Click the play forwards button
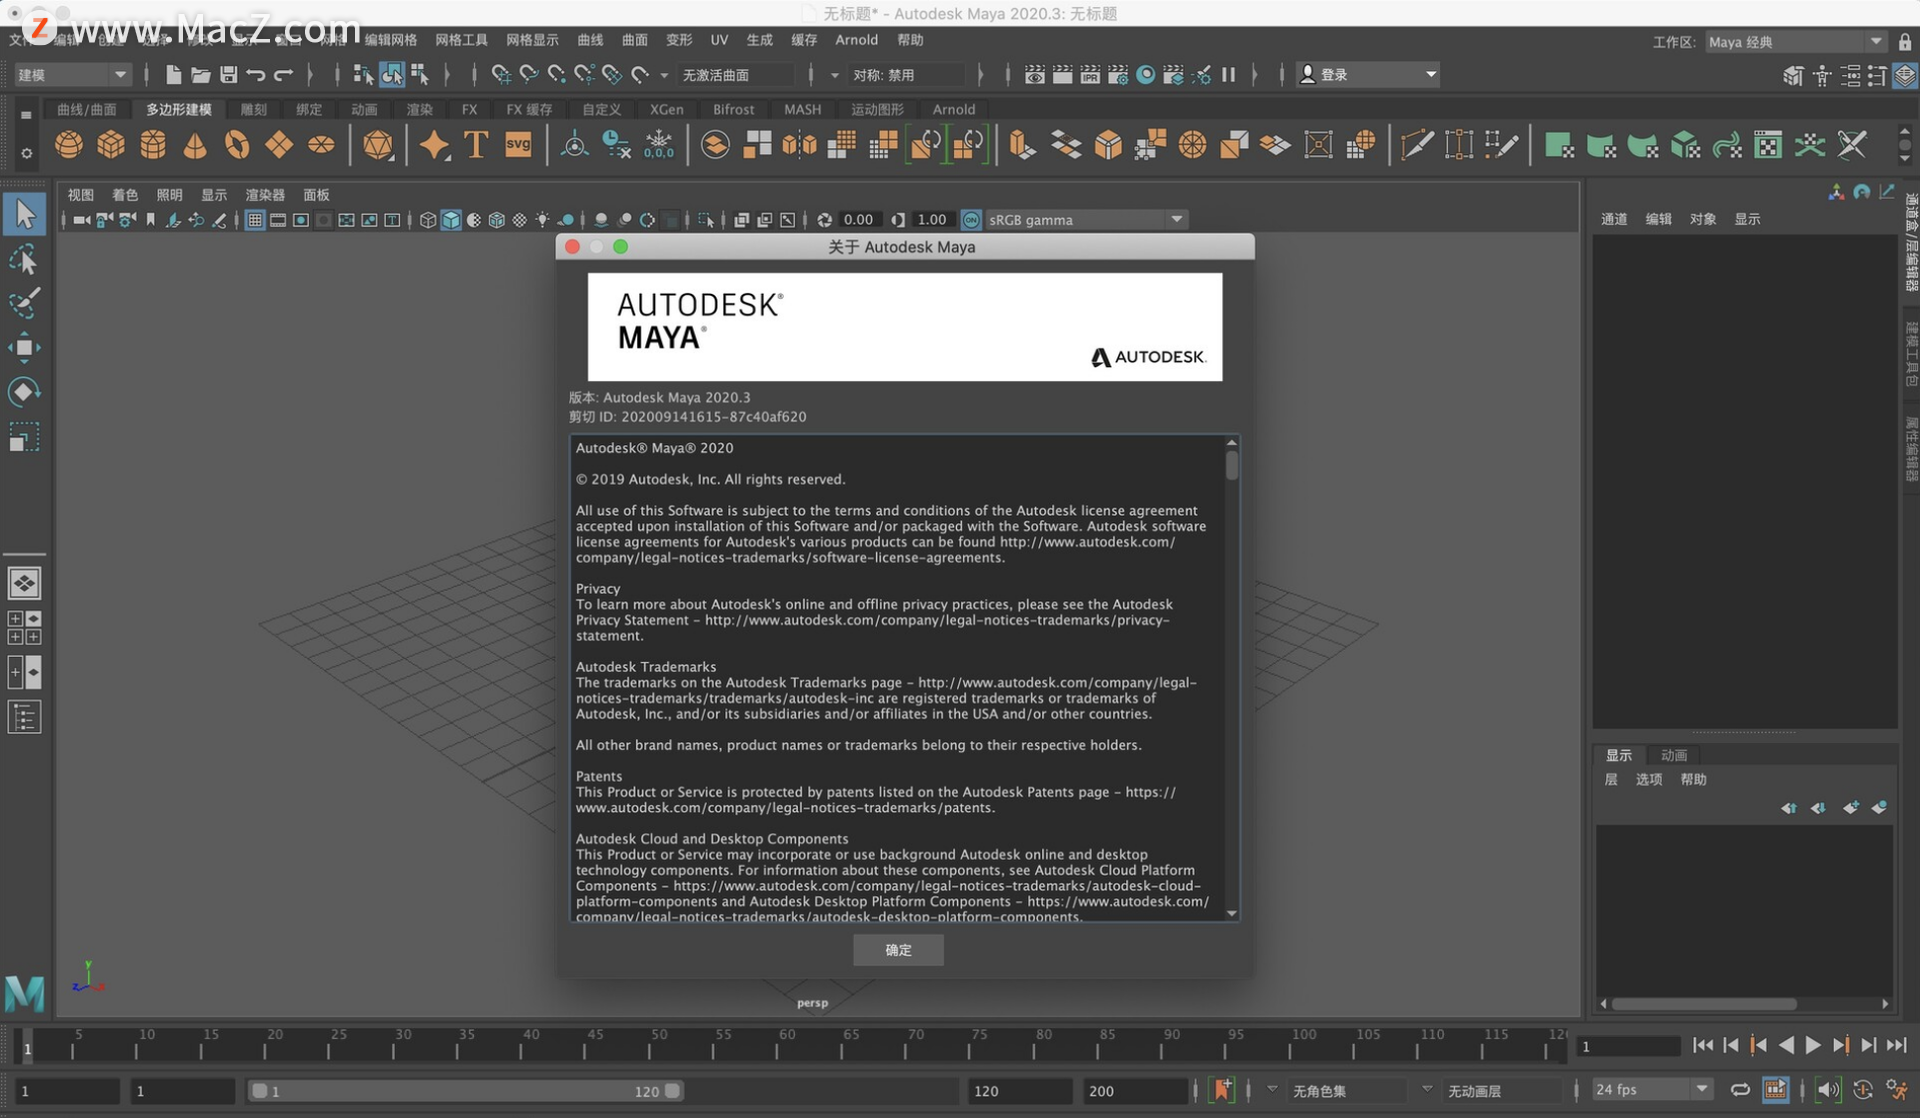 (x=1812, y=1046)
